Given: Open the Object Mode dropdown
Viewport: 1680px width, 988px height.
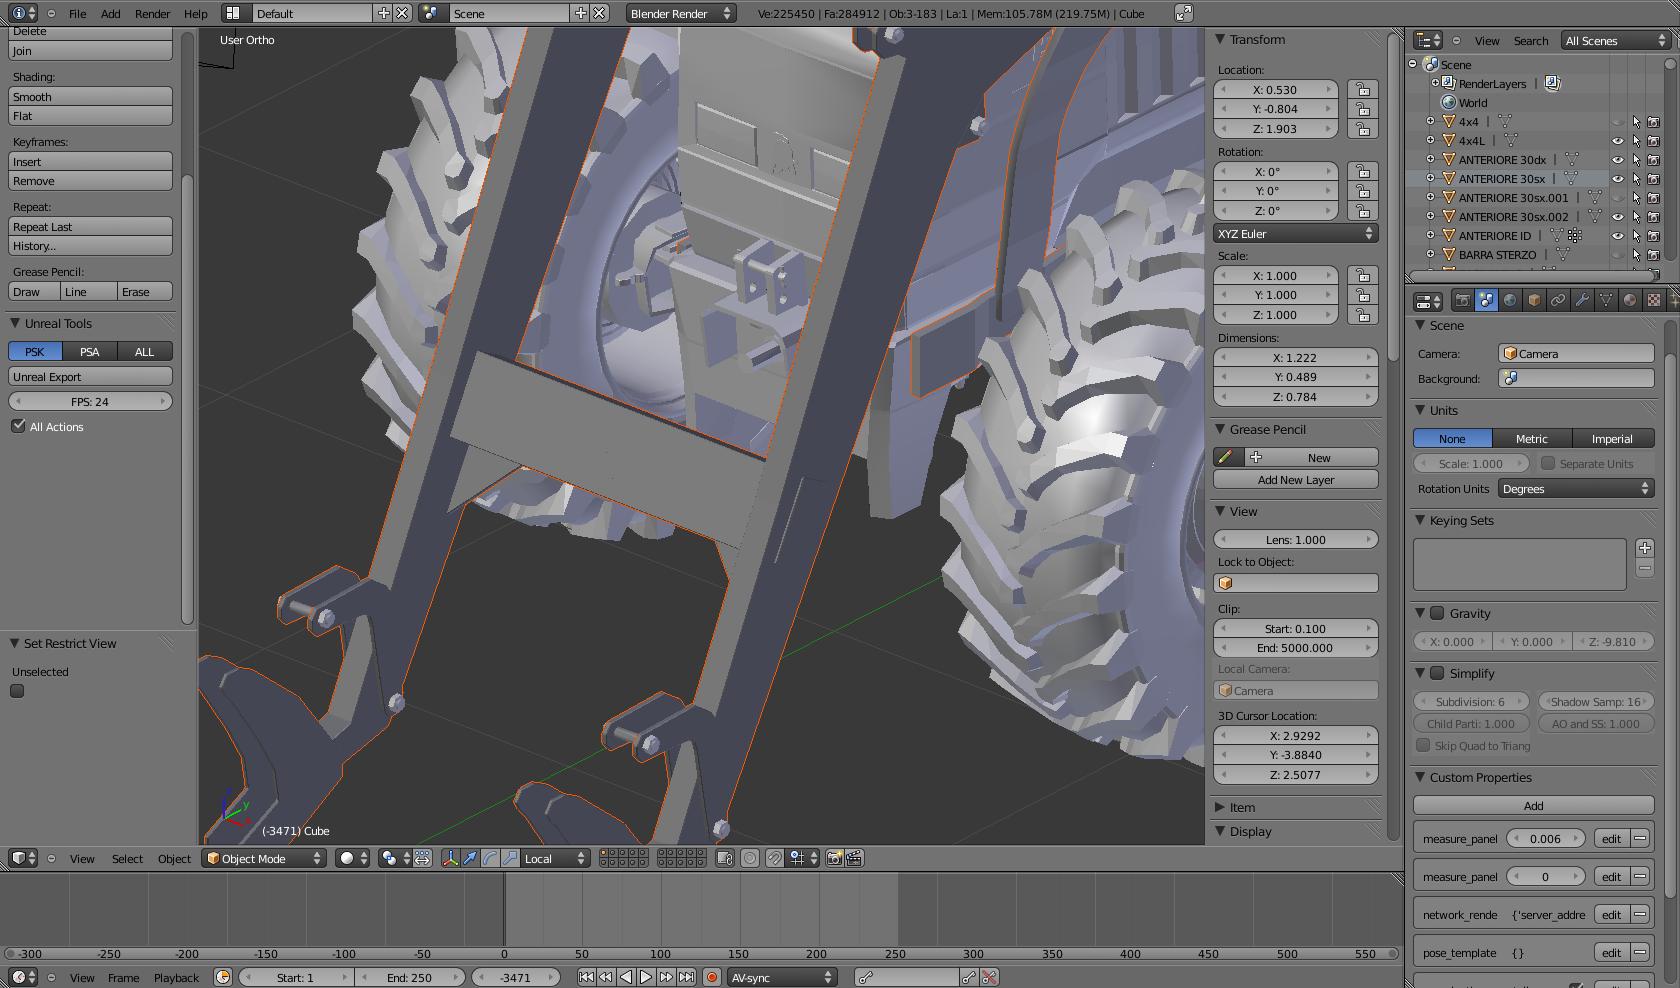Looking at the screenshot, I should pos(264,858).
